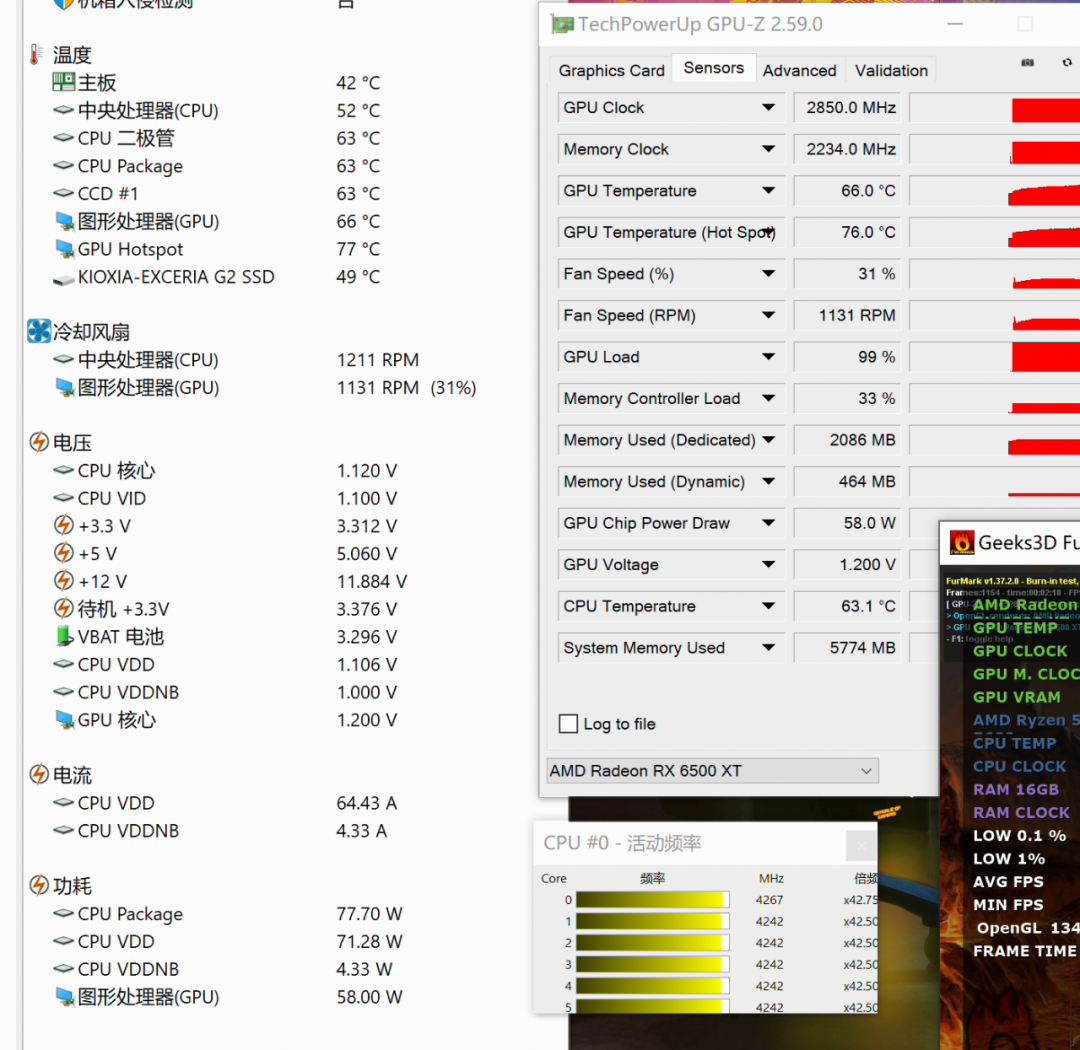
Task: Click the monitor icon beside GPU Hotspot
Action: pos(64,249)
